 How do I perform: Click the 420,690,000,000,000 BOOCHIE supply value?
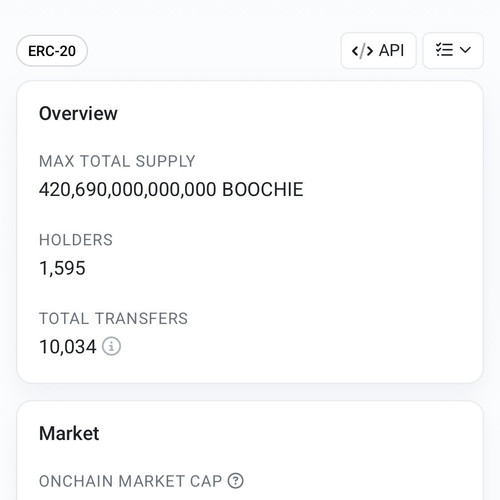pos(171,189)
